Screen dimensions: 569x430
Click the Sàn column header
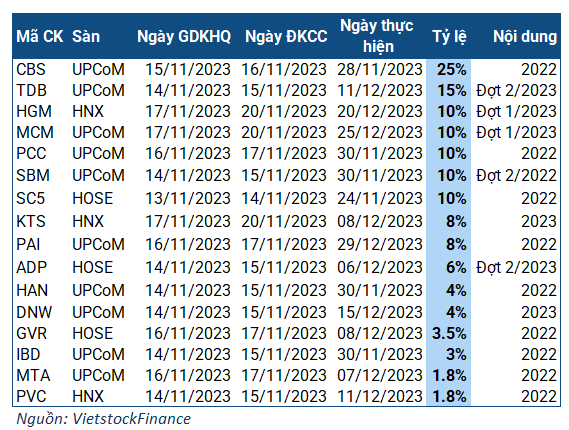[x=86, y=37]
